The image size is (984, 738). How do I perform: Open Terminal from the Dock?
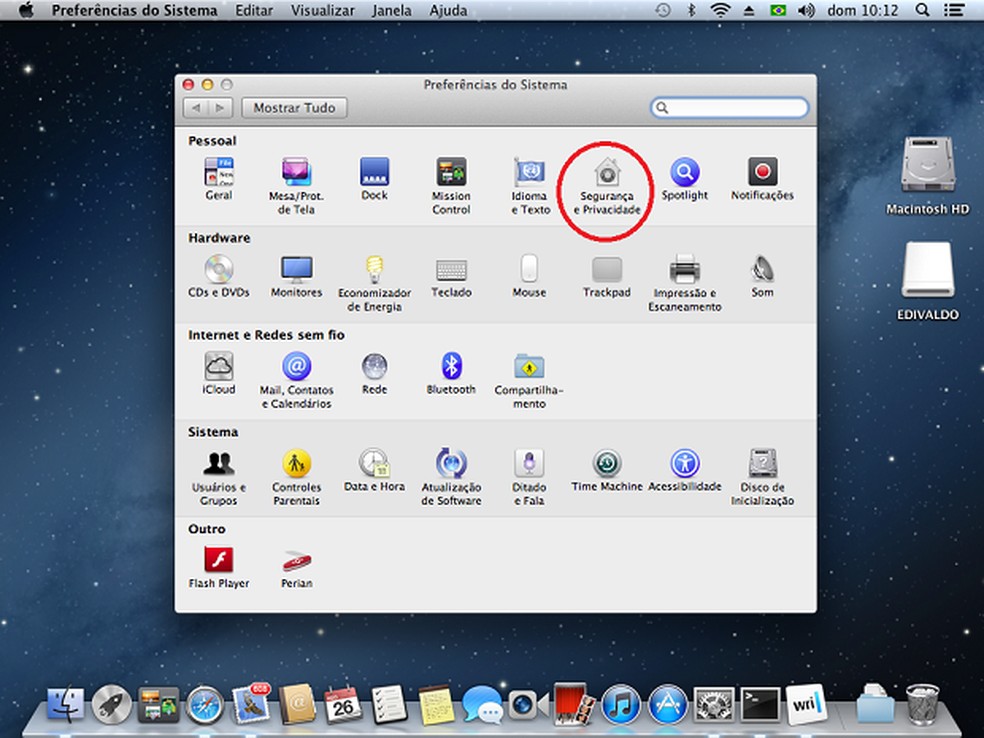click(x=761, y=705)
